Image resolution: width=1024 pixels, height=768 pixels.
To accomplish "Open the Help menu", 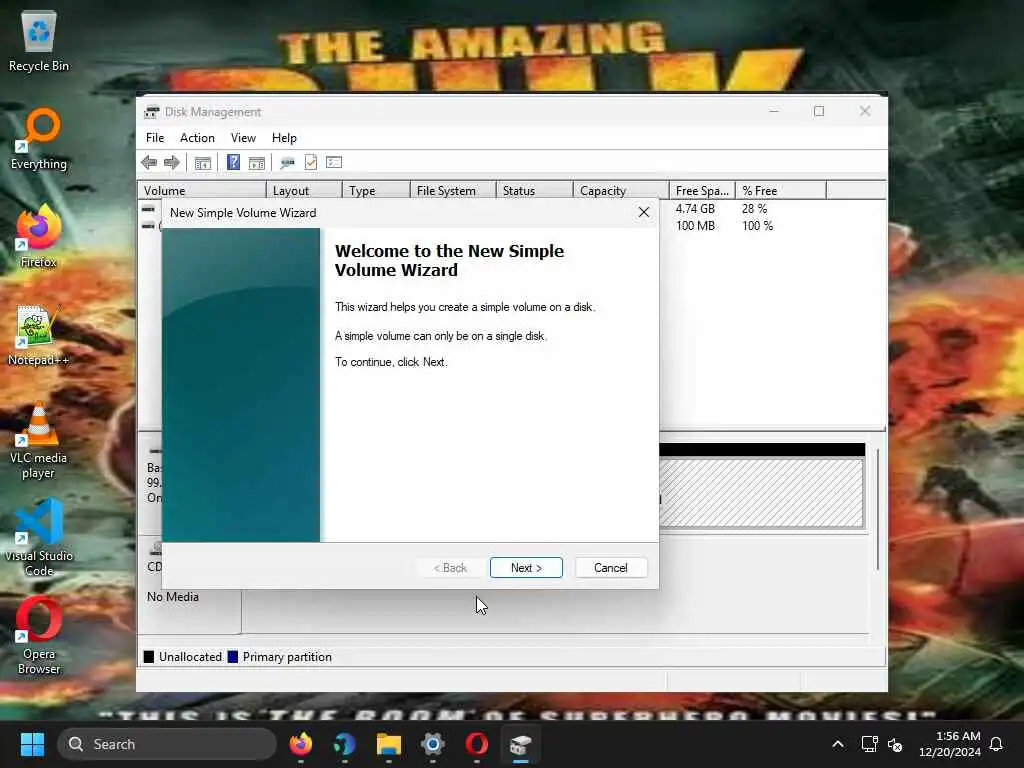I will click(x=284, y=138).
